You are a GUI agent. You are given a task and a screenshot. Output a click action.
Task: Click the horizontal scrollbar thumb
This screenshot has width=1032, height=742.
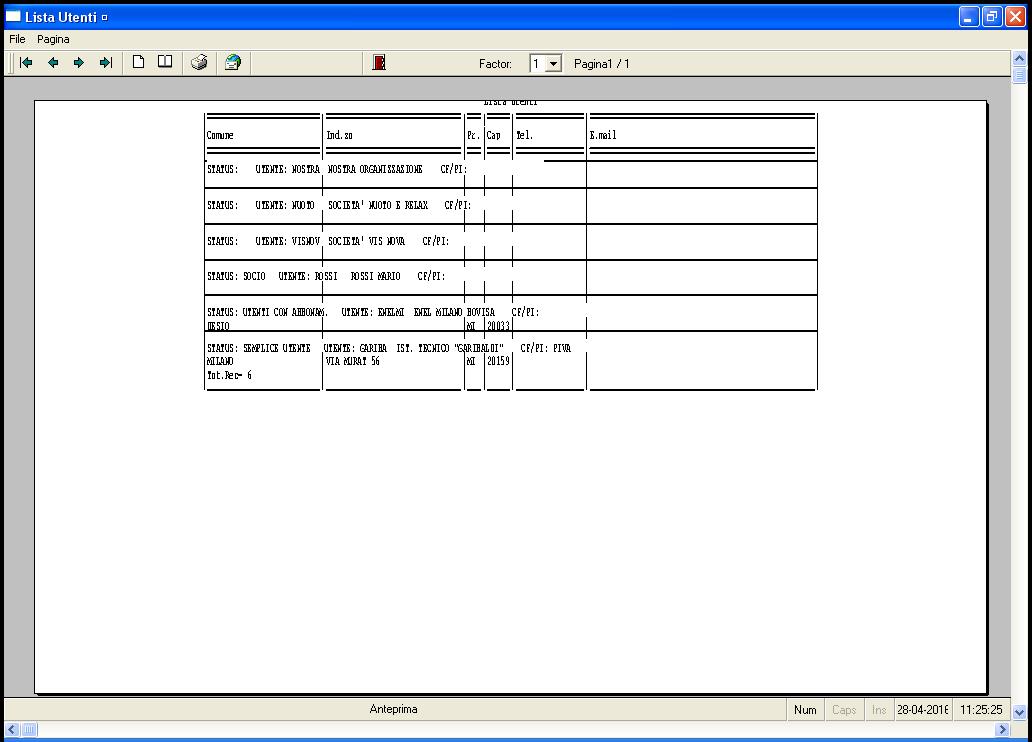29,729
